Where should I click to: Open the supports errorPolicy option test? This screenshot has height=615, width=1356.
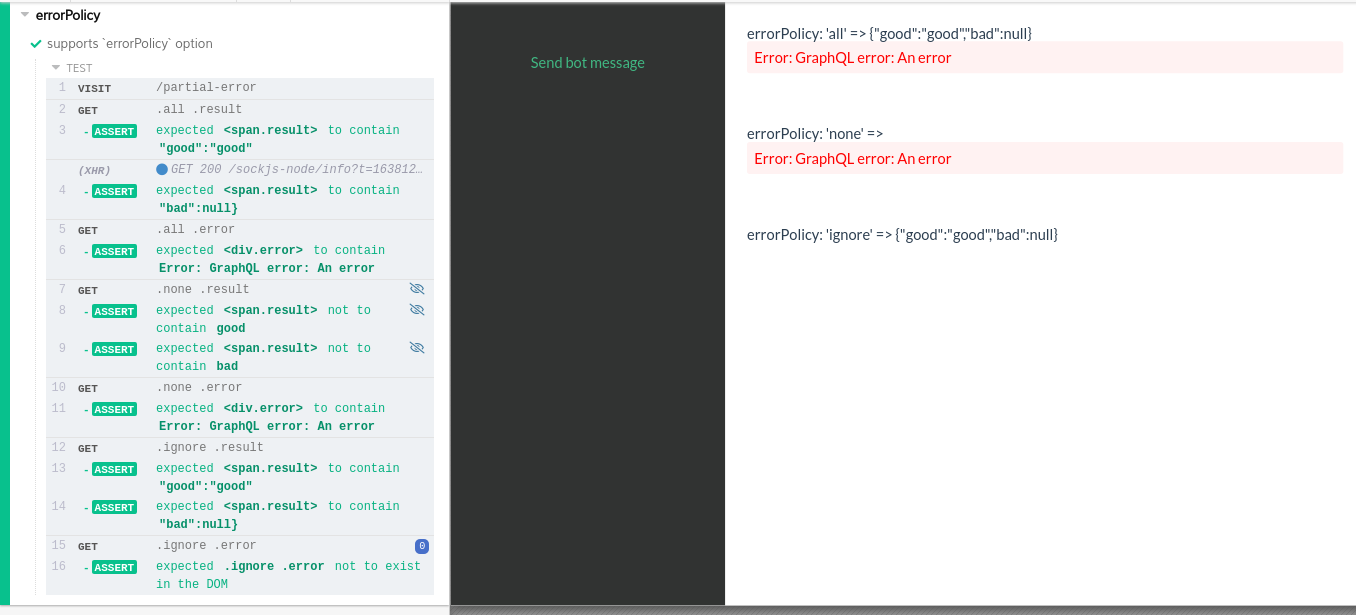coord(130,43)
